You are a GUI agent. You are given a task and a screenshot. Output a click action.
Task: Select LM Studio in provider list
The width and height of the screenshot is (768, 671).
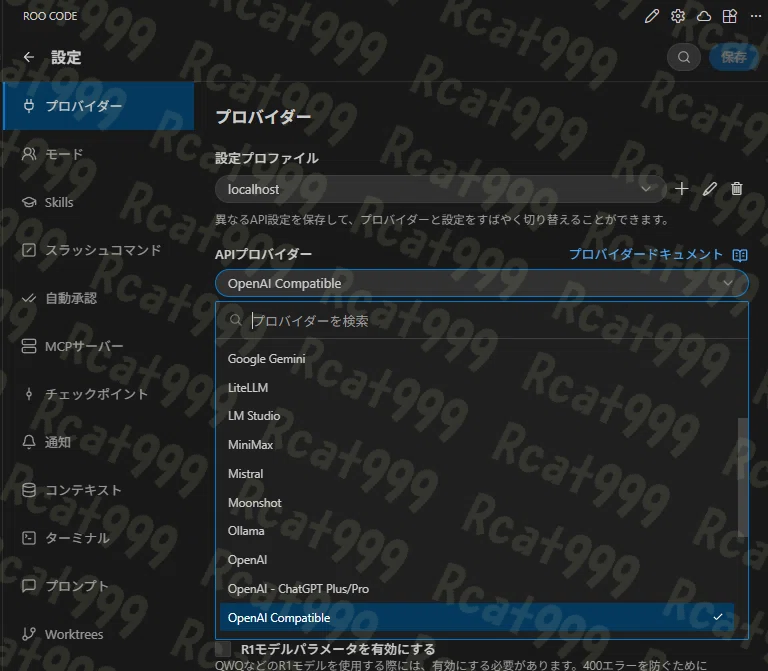(x=477, y=416)
